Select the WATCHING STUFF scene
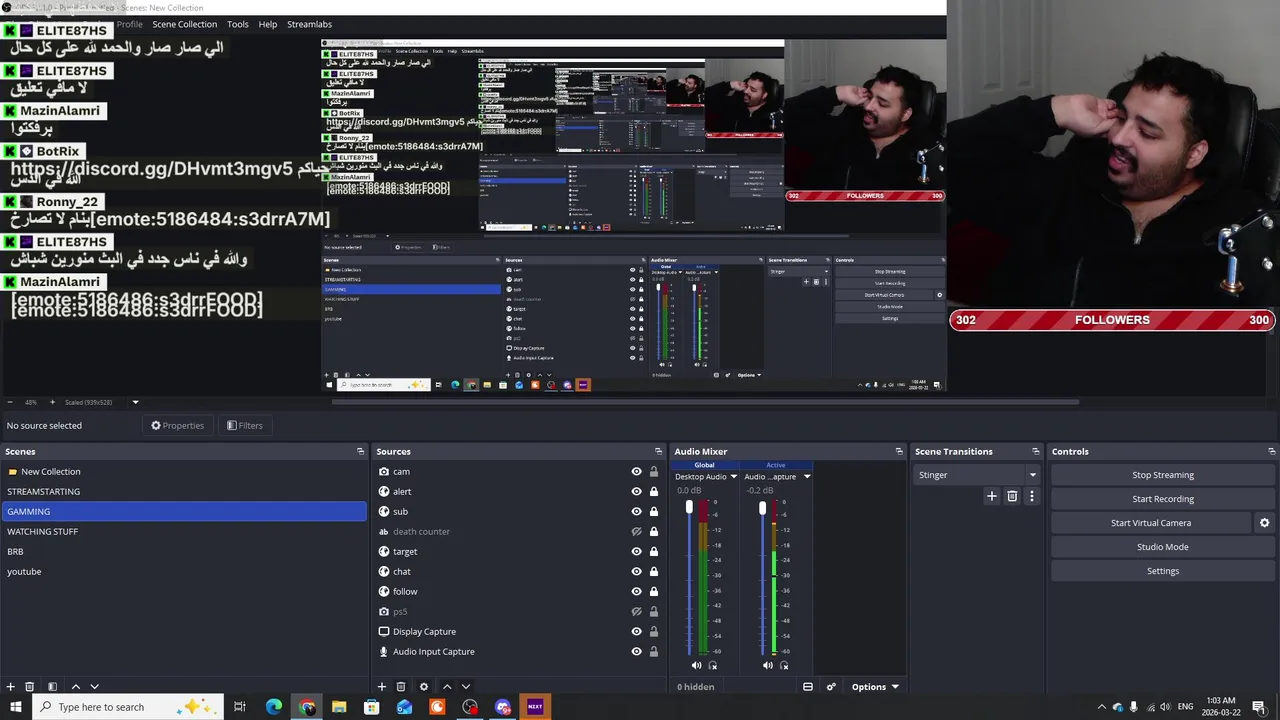 pos(184,532)
